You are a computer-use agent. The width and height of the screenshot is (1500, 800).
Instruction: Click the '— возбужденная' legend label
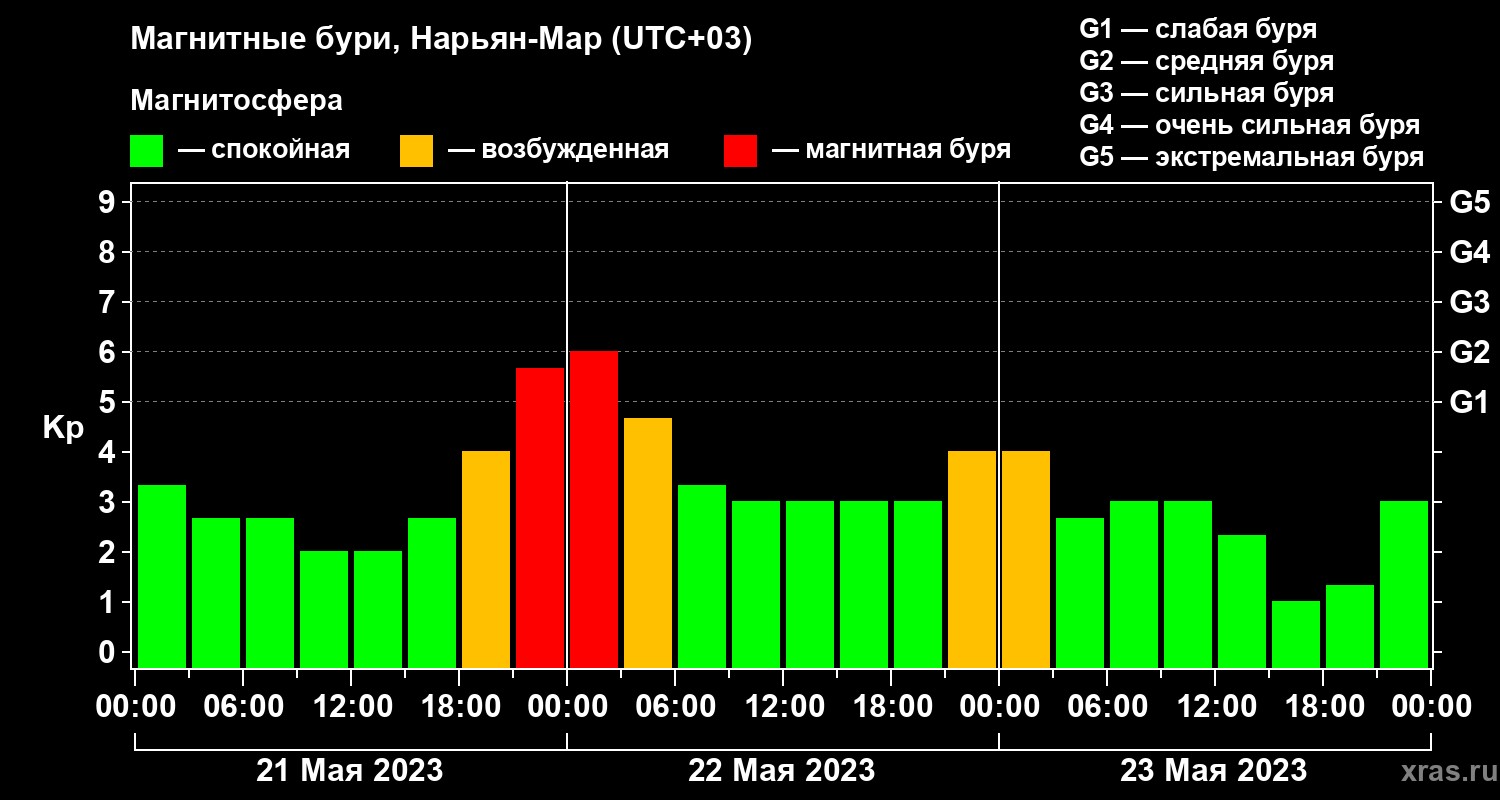557,150
